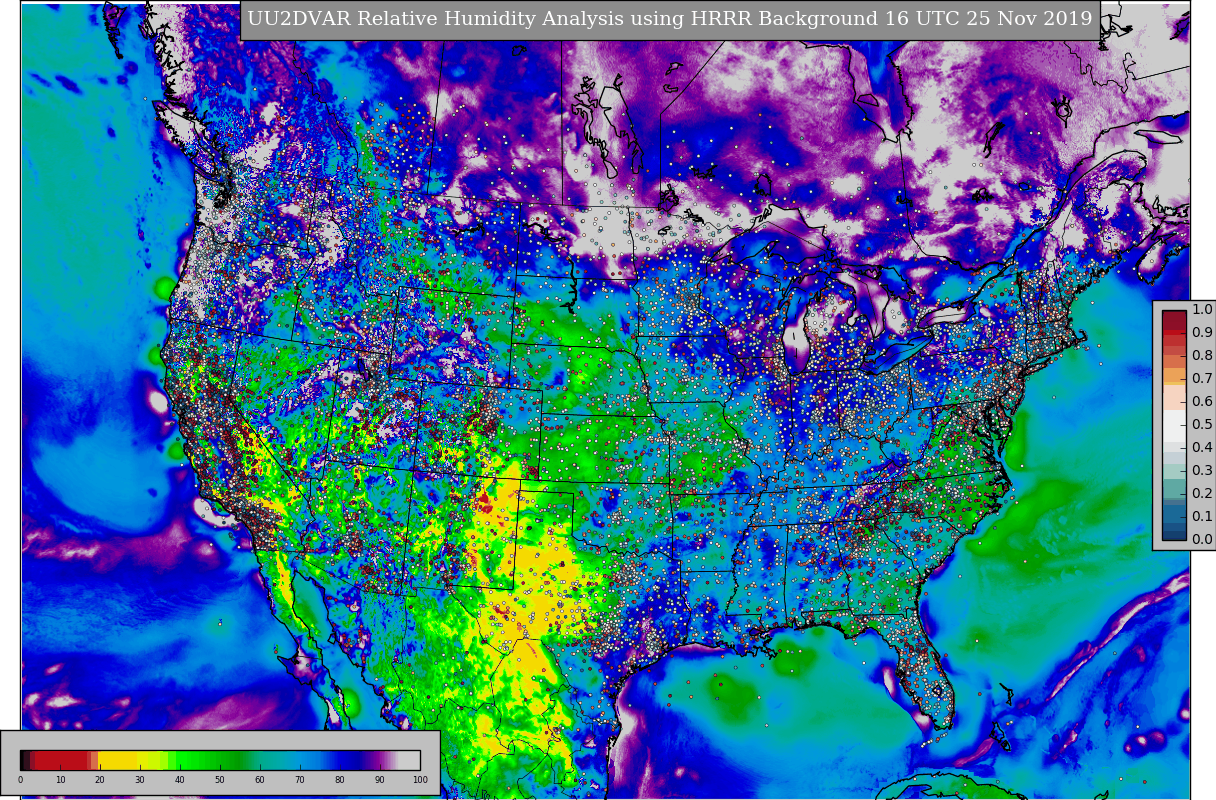The image size is (1216, 800).
Task: Click the "60" tick on humidity colorbar
Action: pyautogui.click(x=260, y=780)
